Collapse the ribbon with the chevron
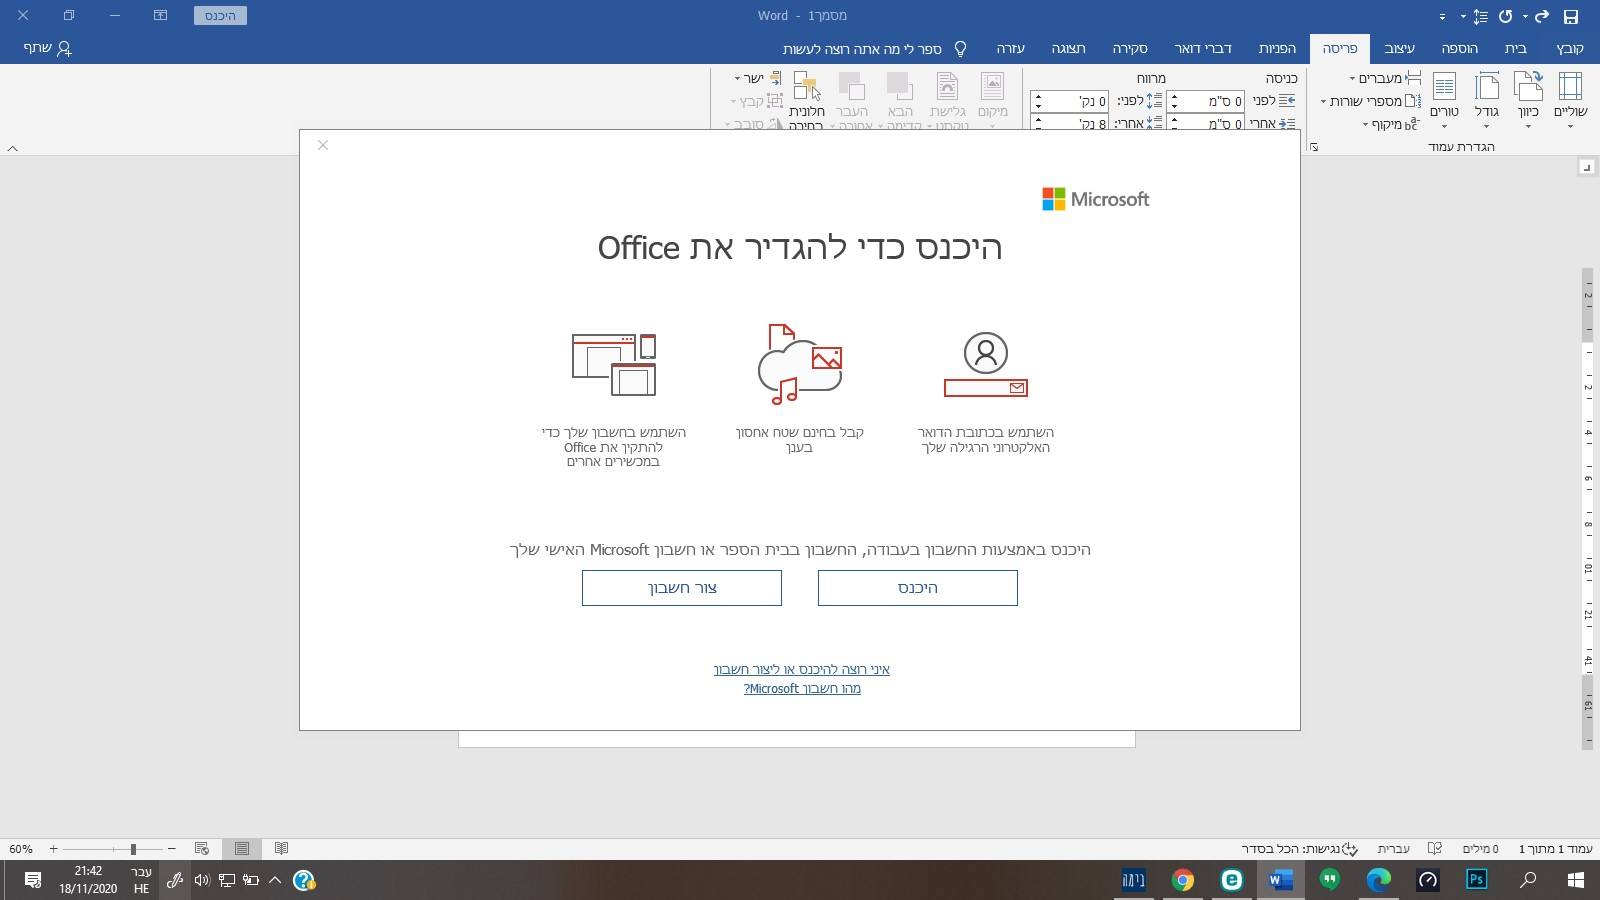 pos(13,148)
